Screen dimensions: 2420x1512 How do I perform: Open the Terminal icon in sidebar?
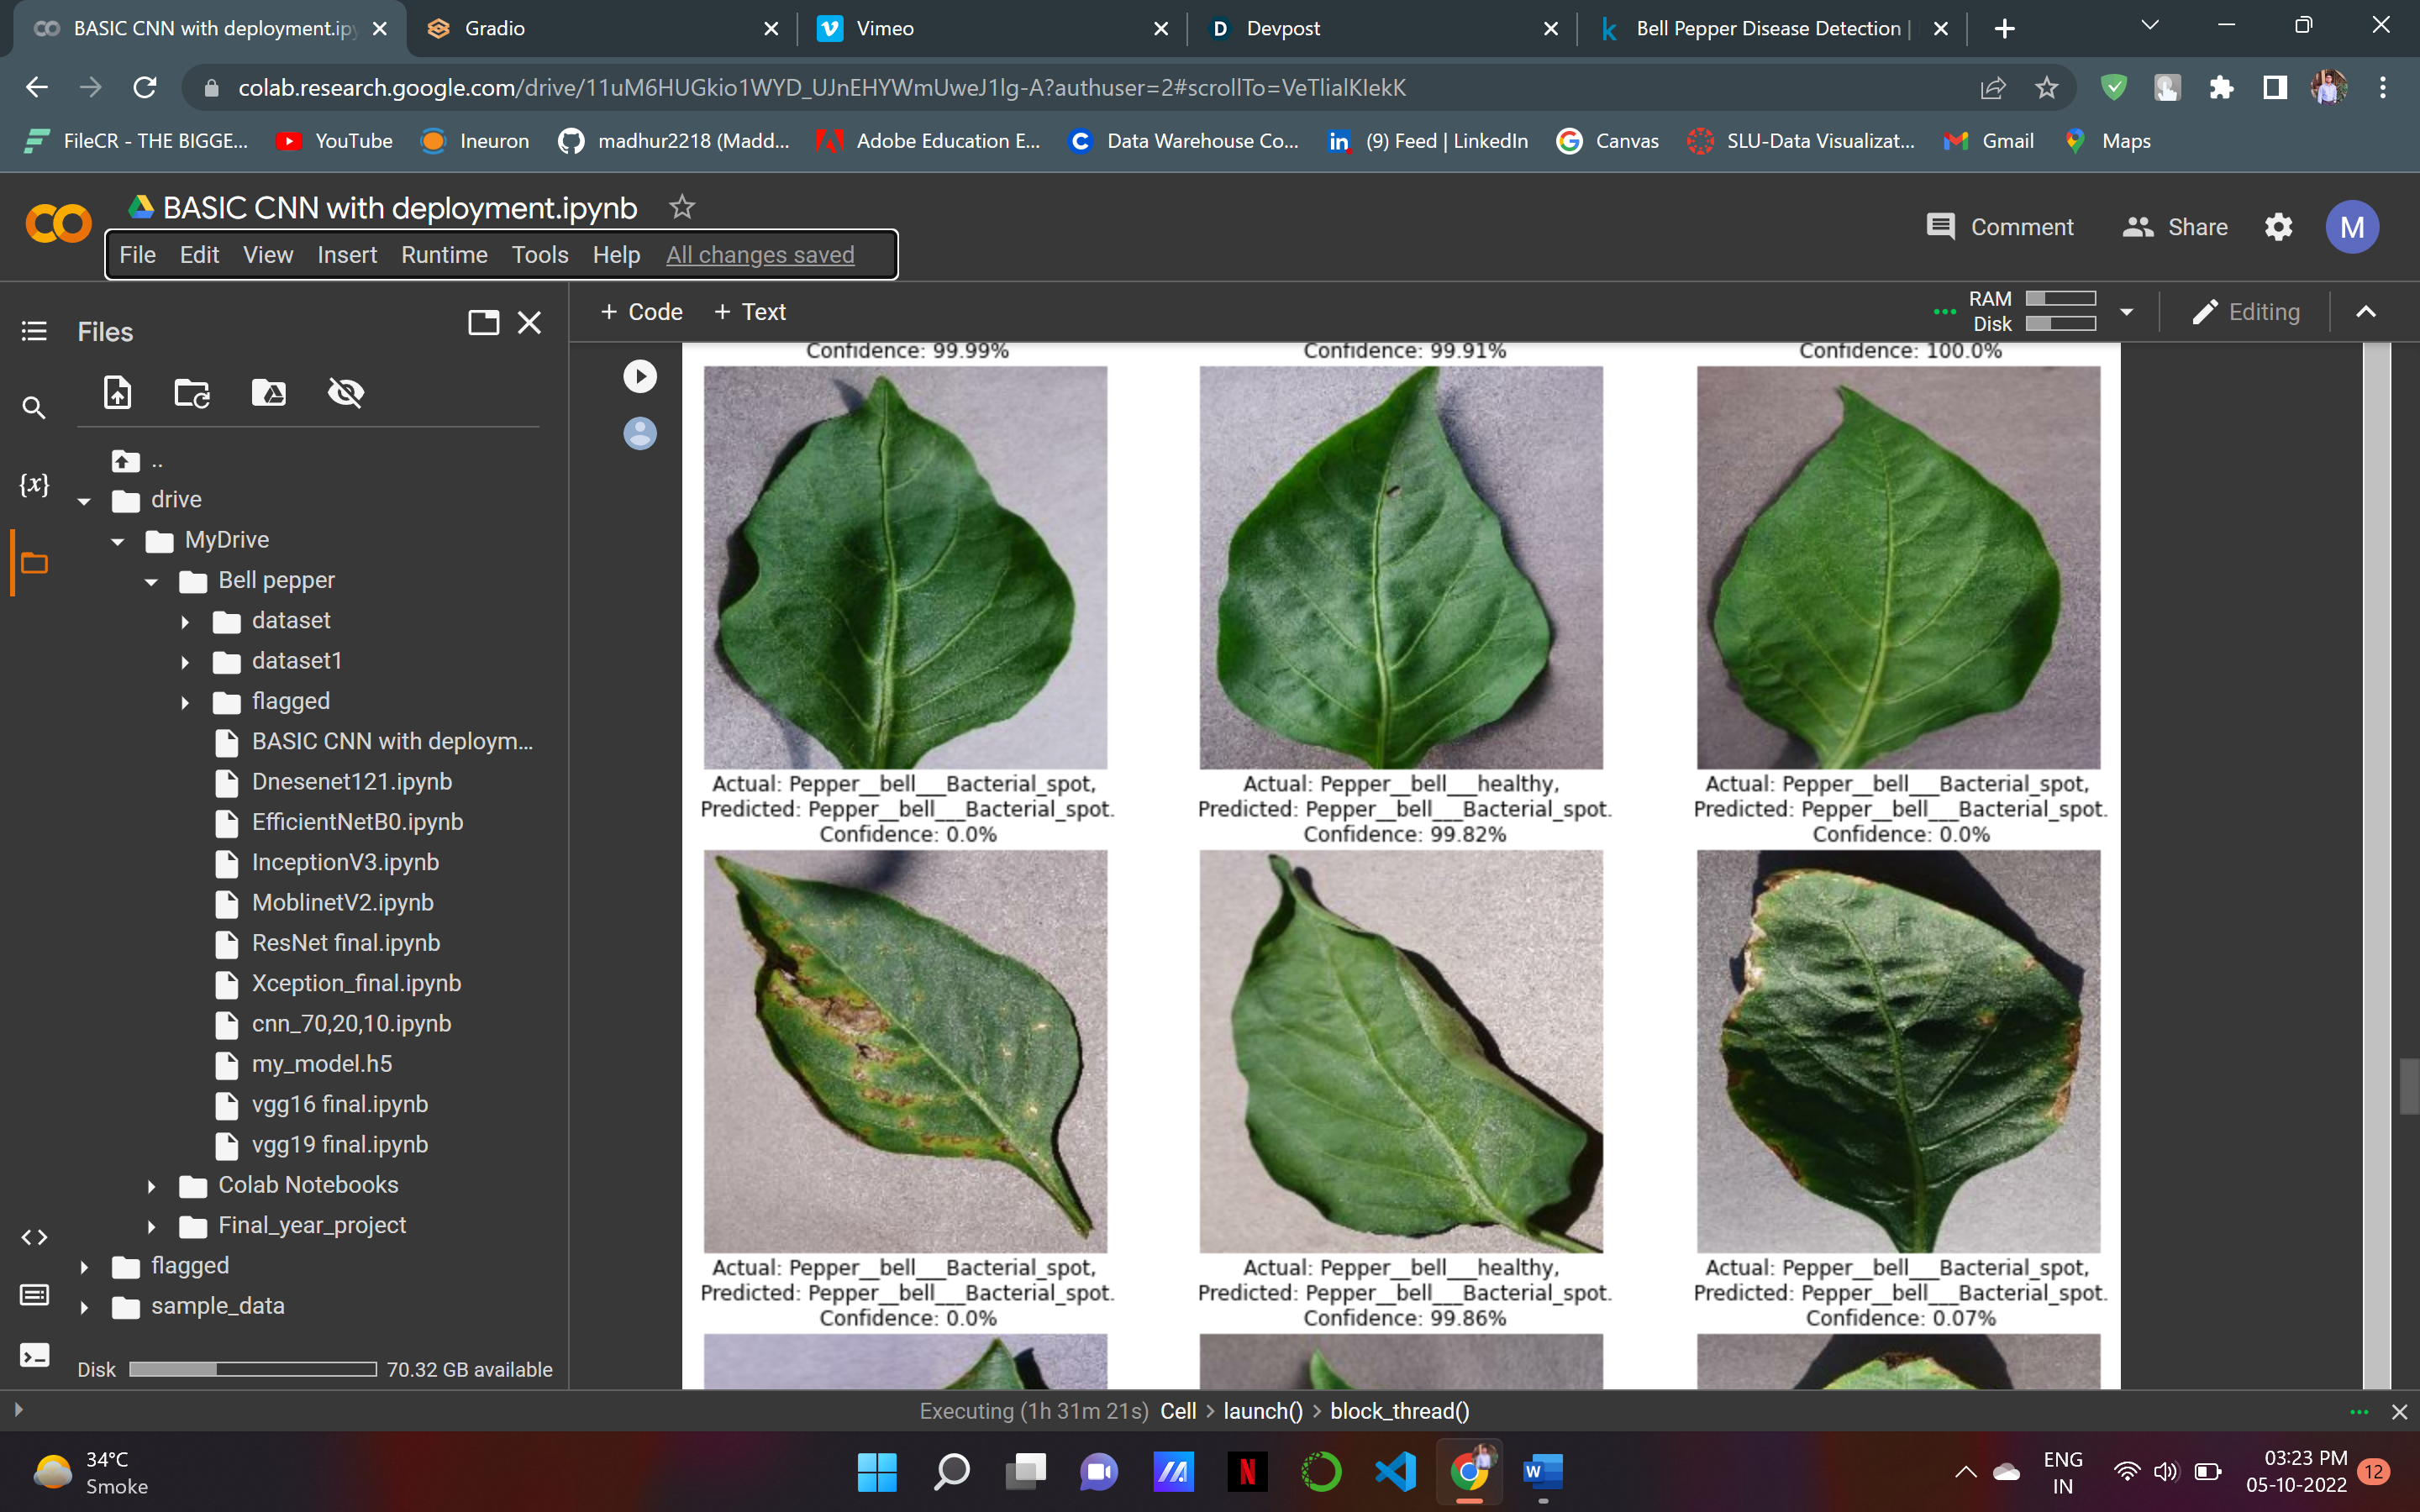click(x=34, y=1356)
